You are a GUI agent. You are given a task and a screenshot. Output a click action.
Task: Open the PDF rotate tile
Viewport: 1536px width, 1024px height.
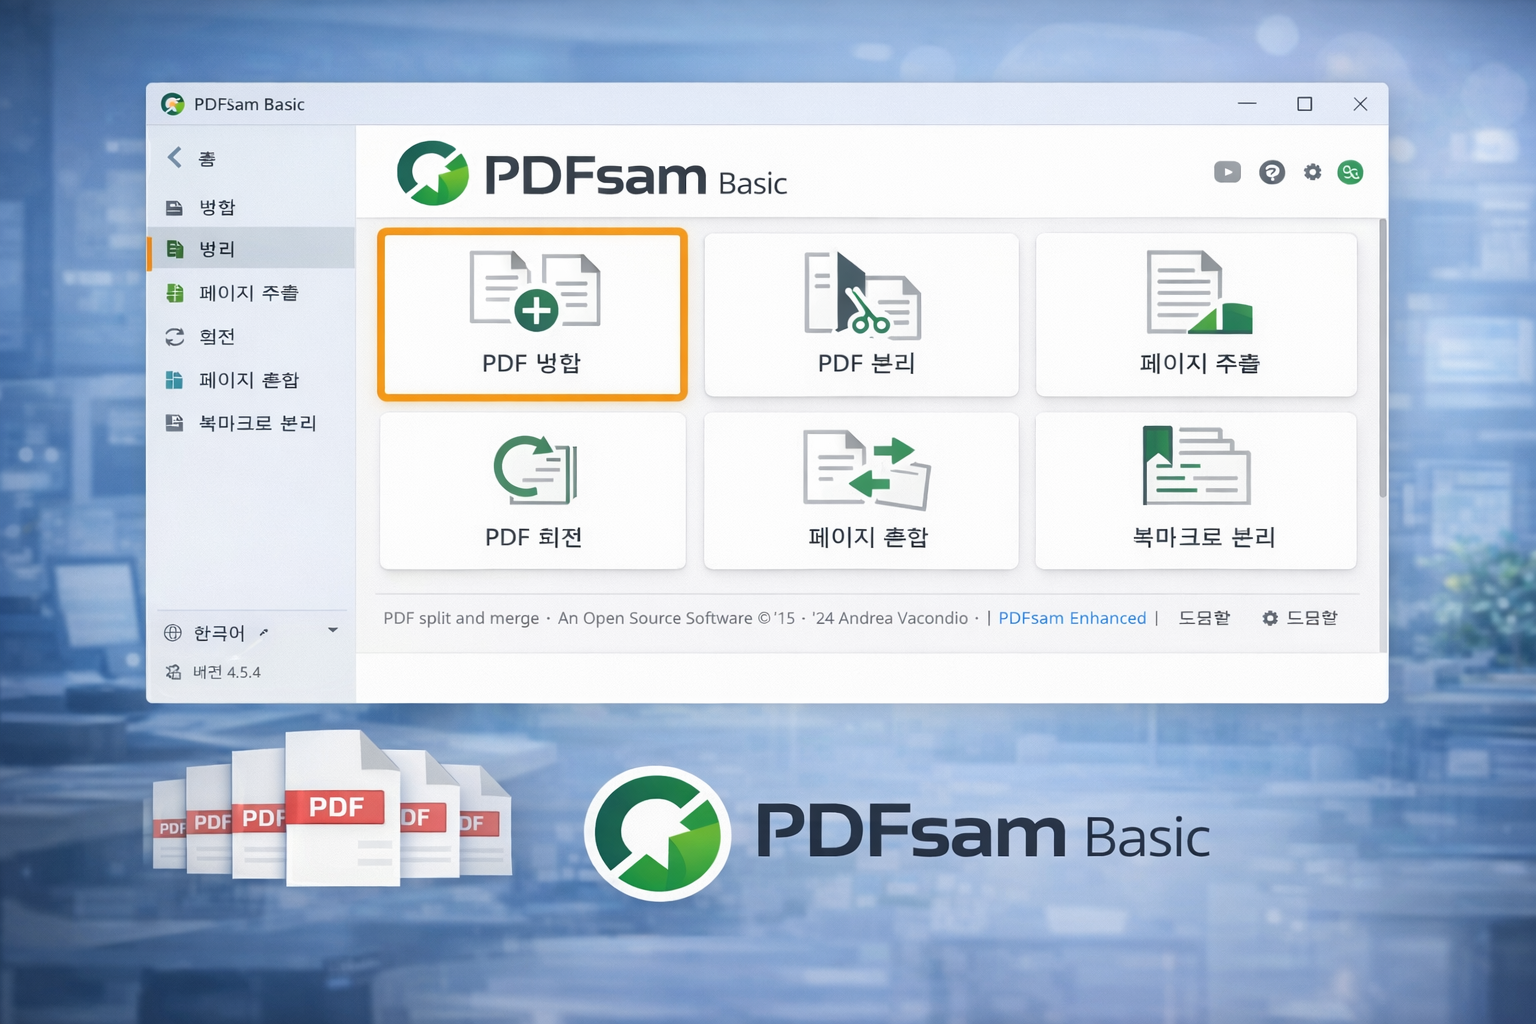(532, 491)
